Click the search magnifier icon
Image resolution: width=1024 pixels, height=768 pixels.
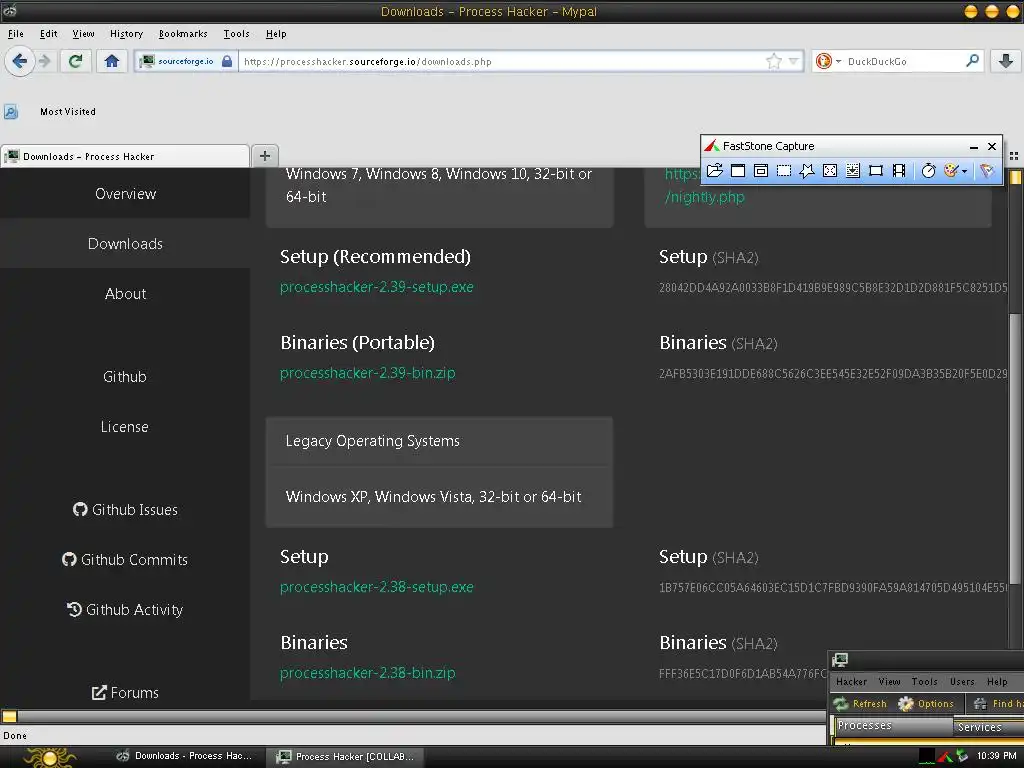pos(972,61)
